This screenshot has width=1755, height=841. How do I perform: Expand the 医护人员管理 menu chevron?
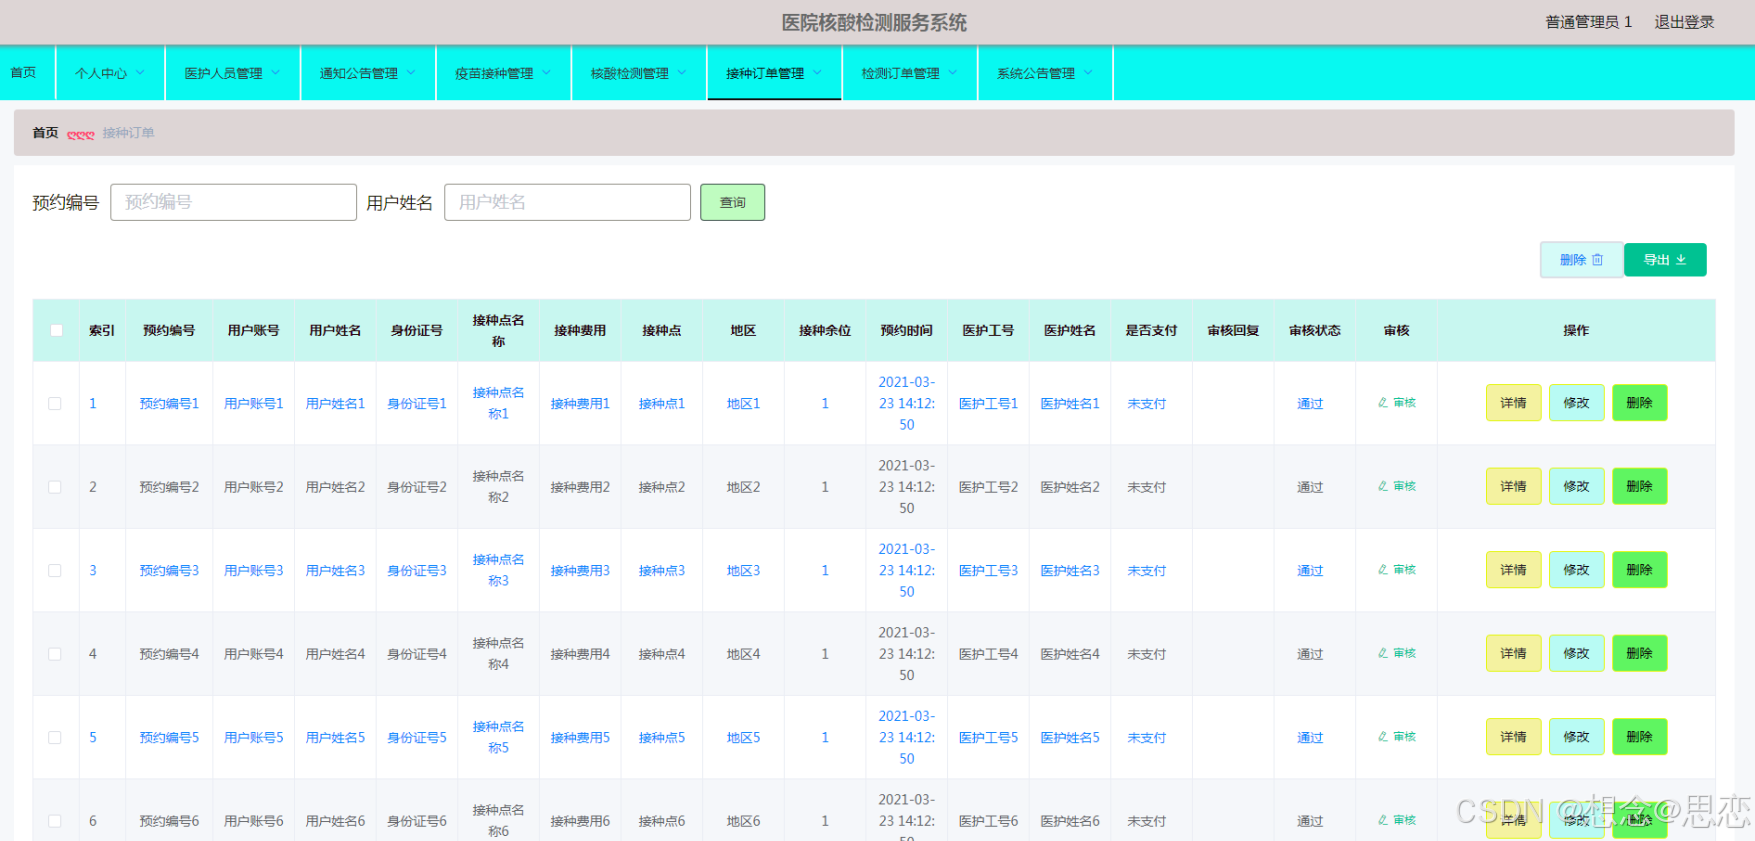275,73
